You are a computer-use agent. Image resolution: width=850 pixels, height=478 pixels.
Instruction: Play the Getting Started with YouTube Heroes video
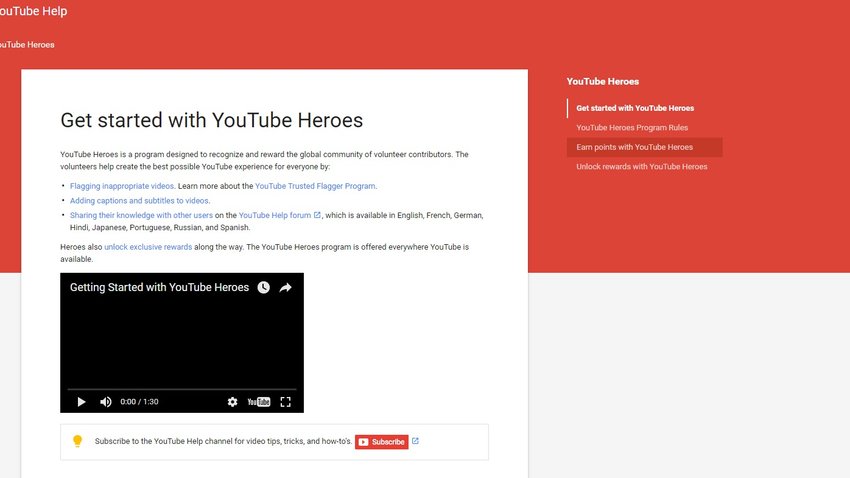(x=81, y=402)
